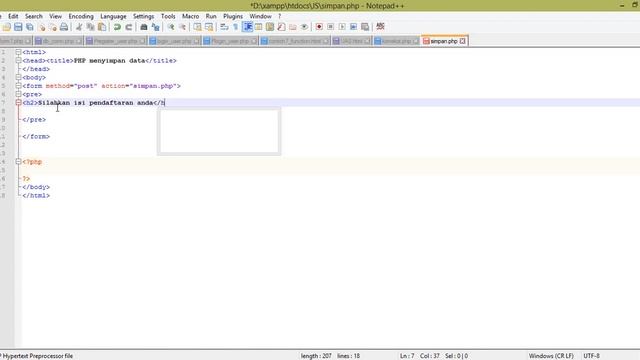This screenshot has height=360, width=640.
Task: Cut selection with the scissors icon
Action: coord(79,27)
